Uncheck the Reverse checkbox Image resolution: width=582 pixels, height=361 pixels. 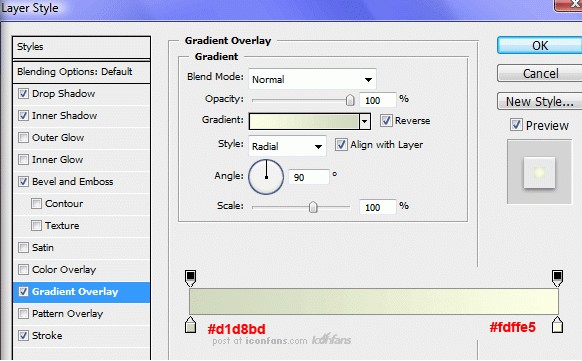click(x=386, y=121)
